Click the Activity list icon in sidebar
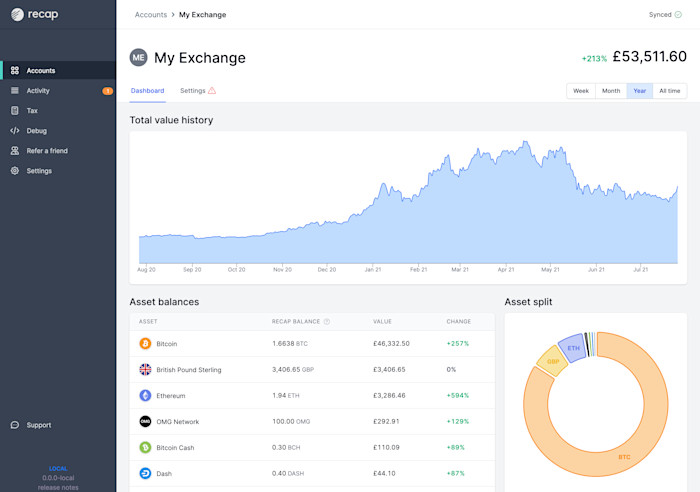Image resolution: width=700 pixels, height=492 pixels. pyautogui.click(x=15, y=91)
